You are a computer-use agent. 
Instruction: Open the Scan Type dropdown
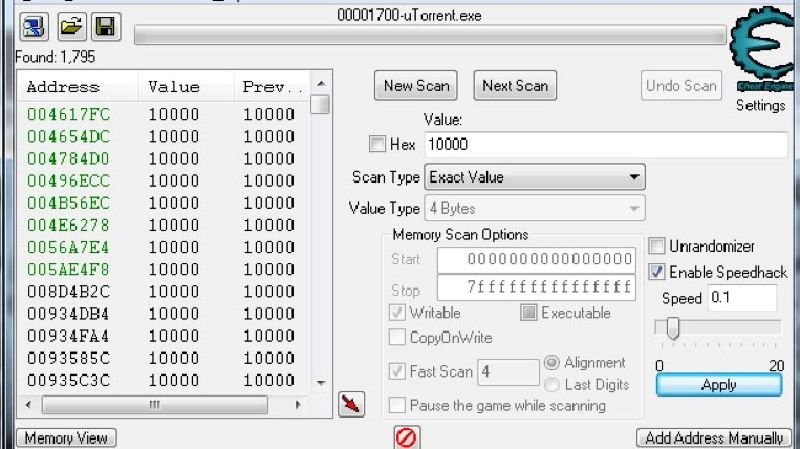tap(535, 177)
